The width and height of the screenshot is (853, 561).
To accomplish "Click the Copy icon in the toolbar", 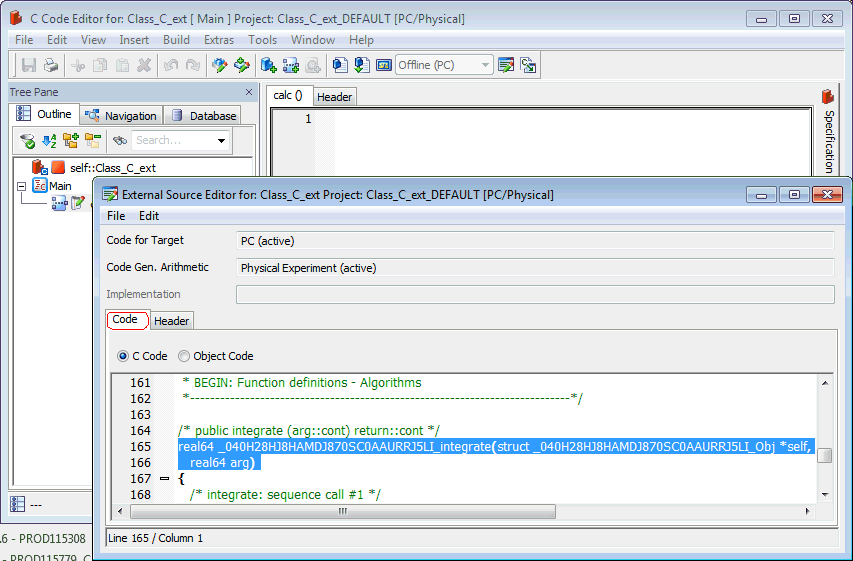I will [x=100, y=66].
